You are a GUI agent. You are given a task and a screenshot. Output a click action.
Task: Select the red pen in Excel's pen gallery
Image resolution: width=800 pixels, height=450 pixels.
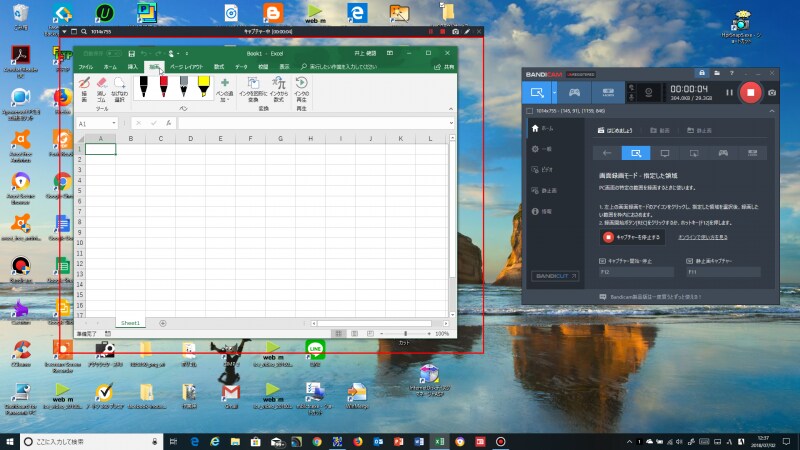click(x=163, y=86)
